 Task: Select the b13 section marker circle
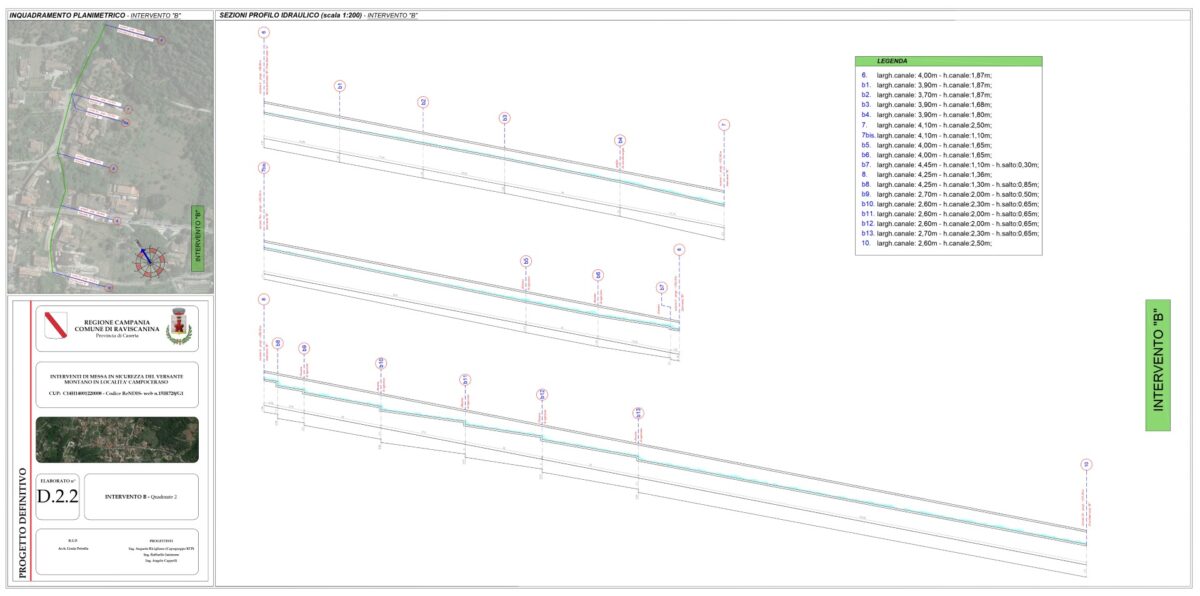coord(638,413)
